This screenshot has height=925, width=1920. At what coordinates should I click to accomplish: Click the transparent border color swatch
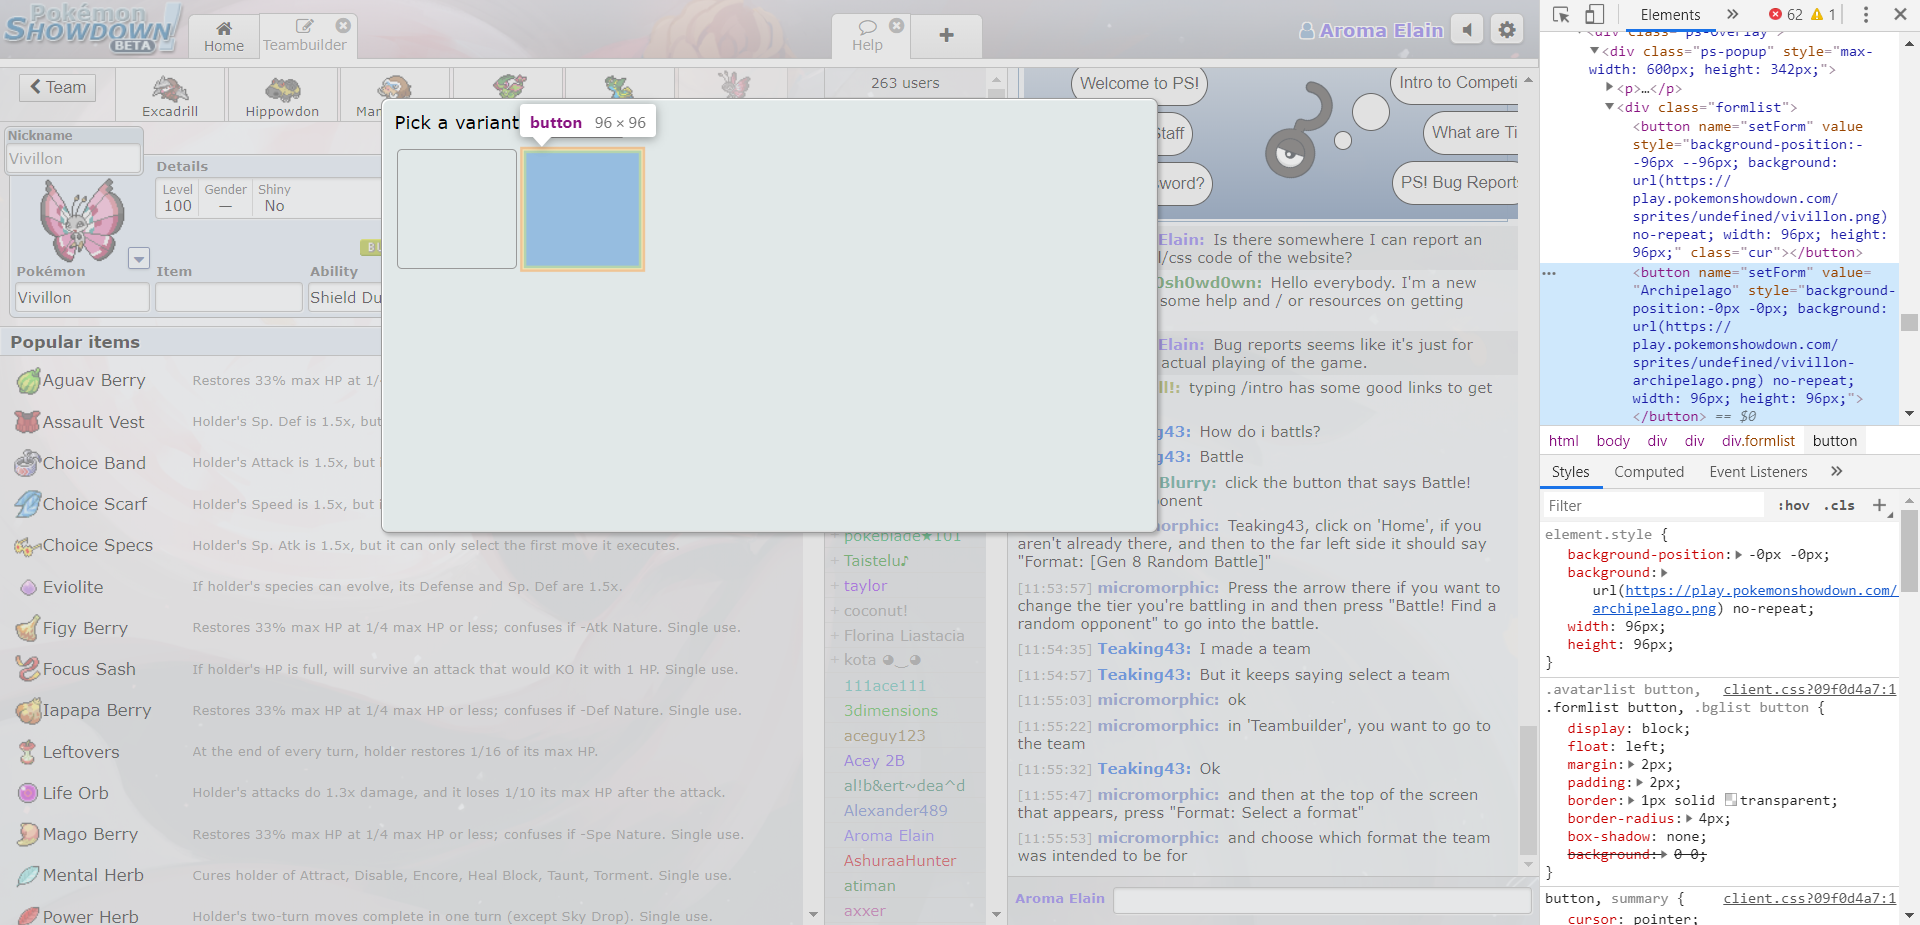tap(1731, 801)
